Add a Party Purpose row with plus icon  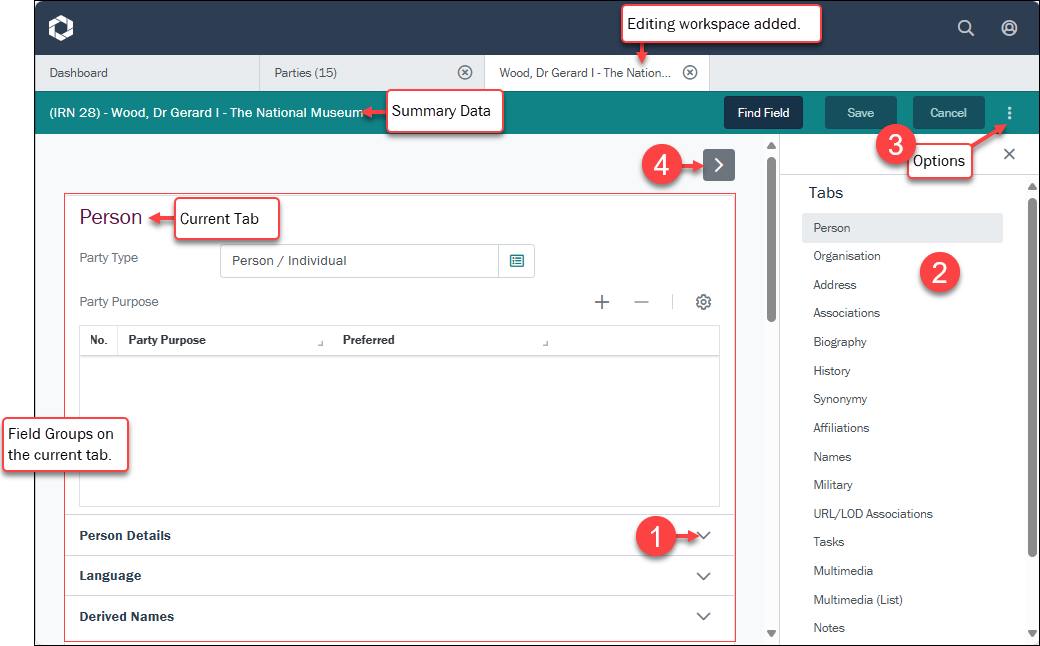click(x=602, y=302)
